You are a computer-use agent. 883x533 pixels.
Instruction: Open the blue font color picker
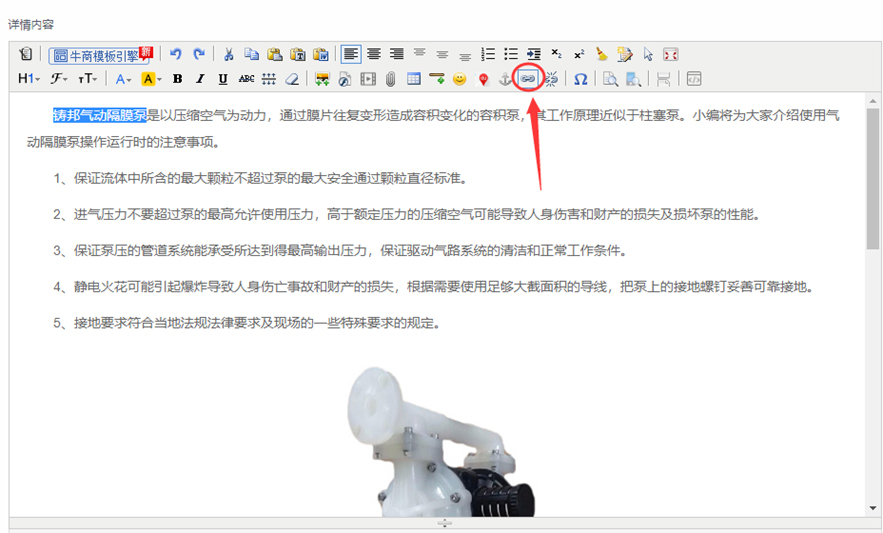coord(123,79)
